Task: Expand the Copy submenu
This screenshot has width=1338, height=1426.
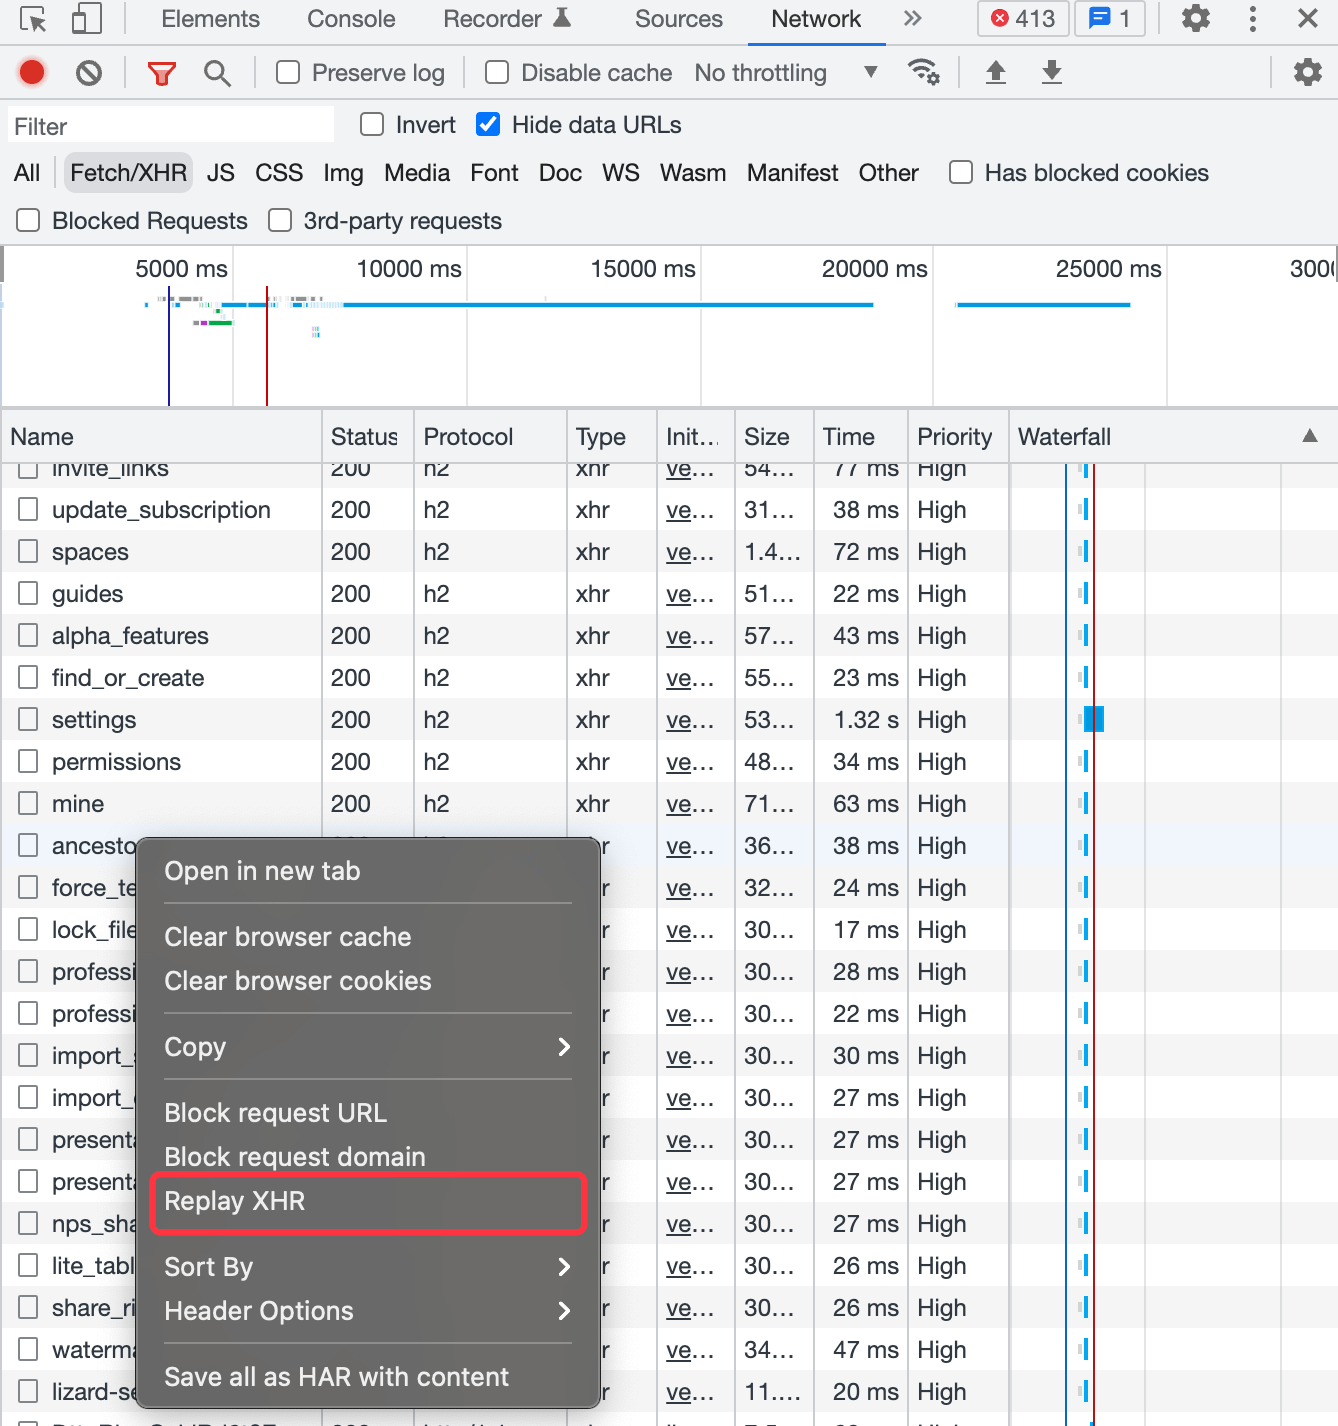Action: pos(368,1046)
